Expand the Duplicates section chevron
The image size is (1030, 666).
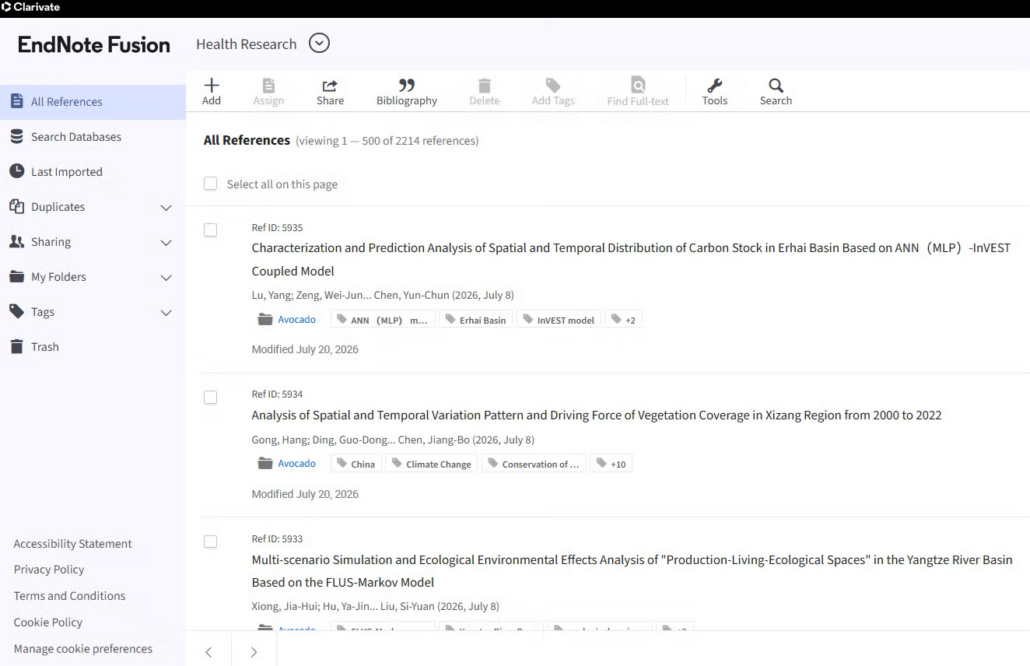(x=166, y=208)
